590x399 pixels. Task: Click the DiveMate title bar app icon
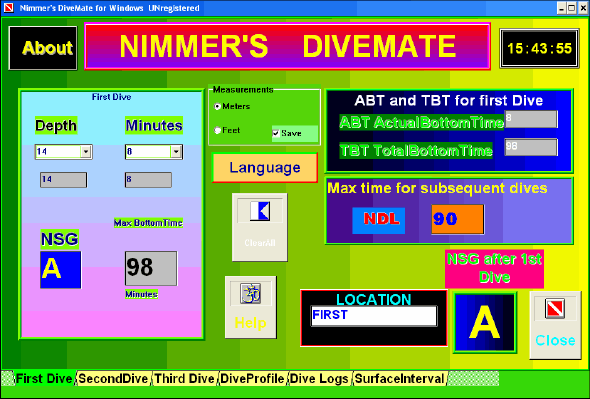[8, 8]
